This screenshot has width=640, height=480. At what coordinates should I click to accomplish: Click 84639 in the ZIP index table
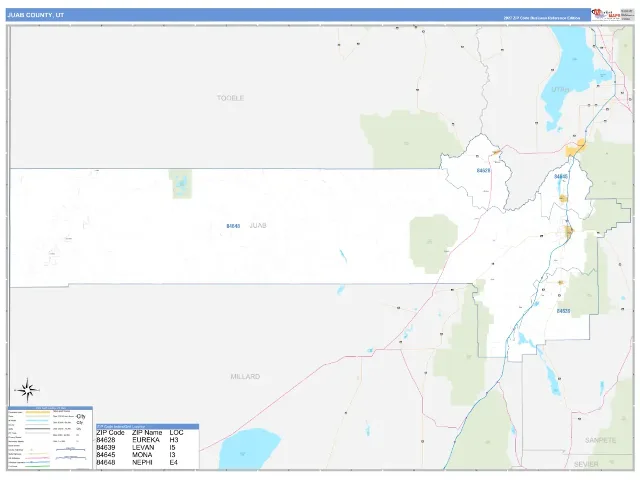(106, 447)
